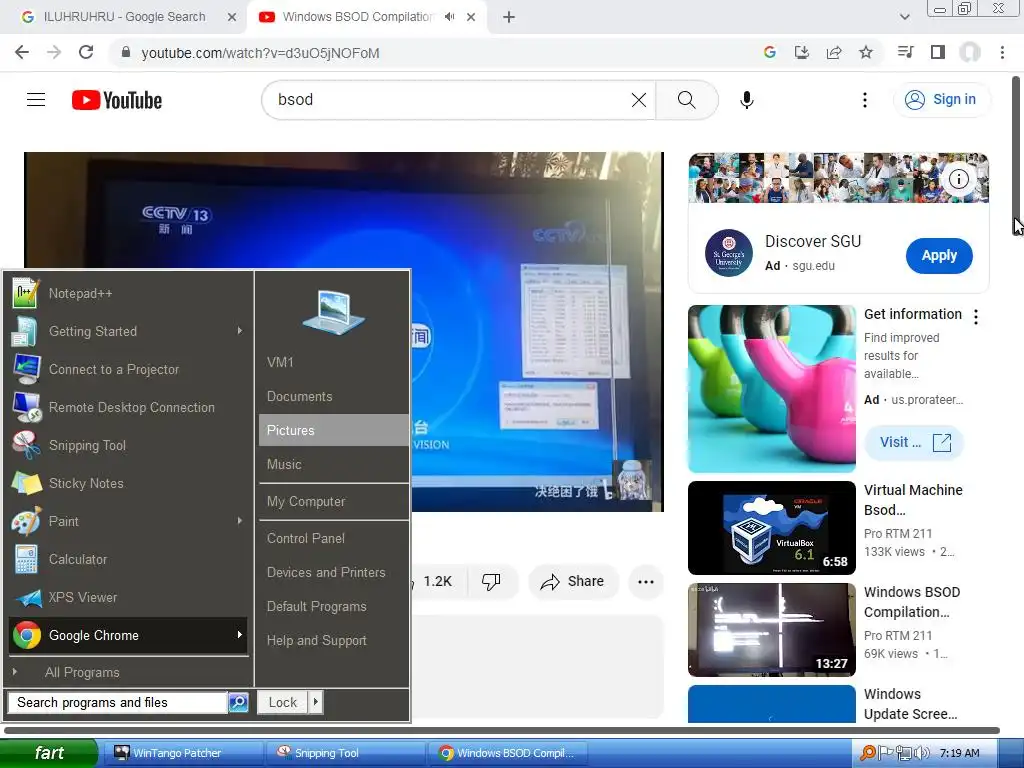The image size is (1024, 768).
Task: Mute the audio icon on YouTube tab
Action: click(x=449, y=17)
